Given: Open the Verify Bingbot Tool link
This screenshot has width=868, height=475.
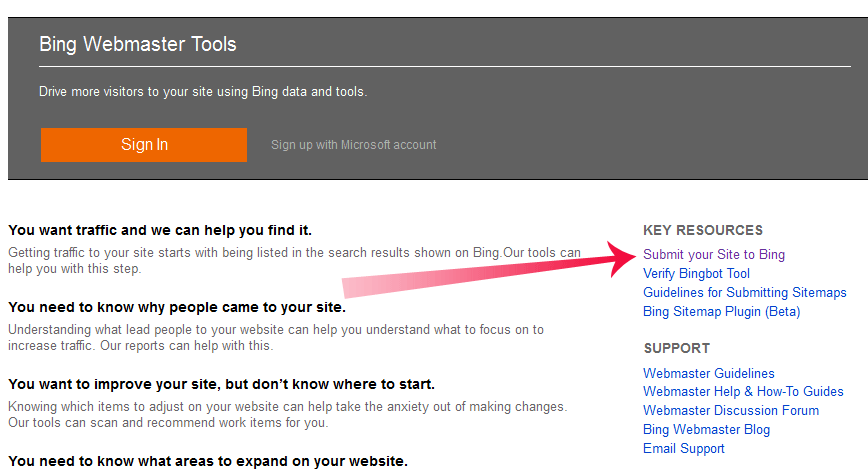Looking at the screenshot, I should point(696,273).
